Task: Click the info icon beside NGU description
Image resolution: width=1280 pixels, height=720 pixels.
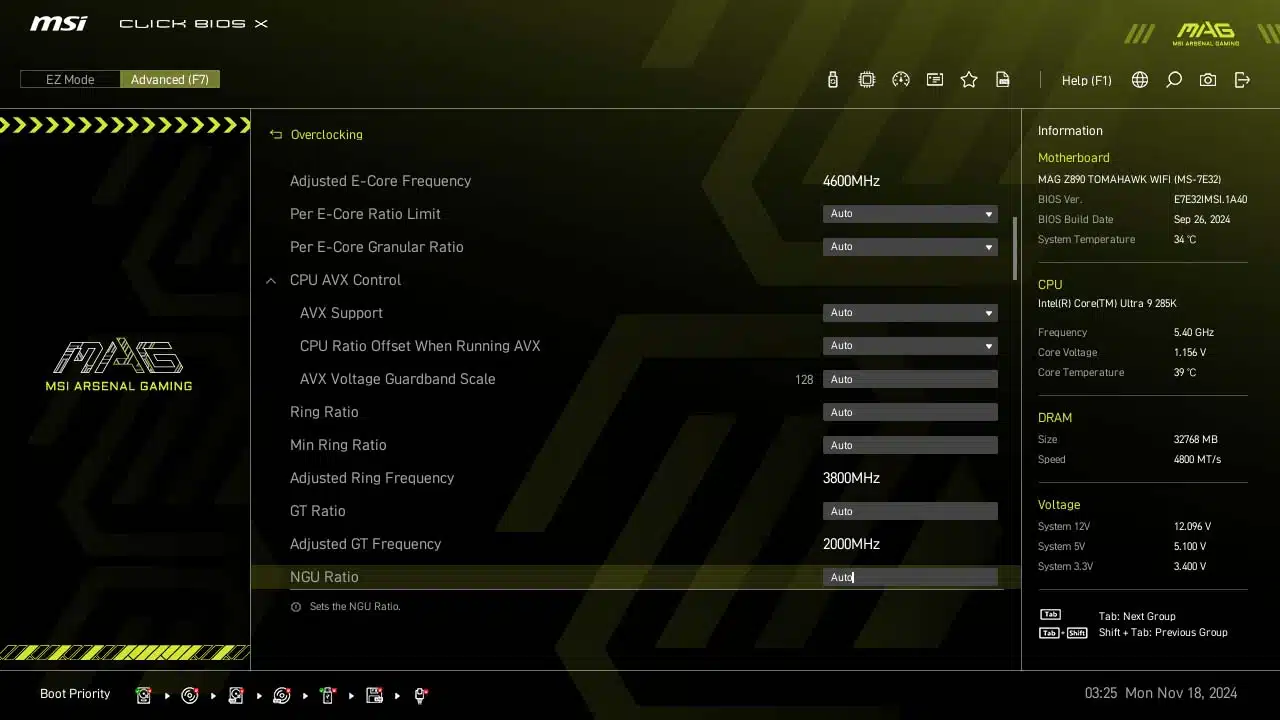Action: (x=296, y=607)
